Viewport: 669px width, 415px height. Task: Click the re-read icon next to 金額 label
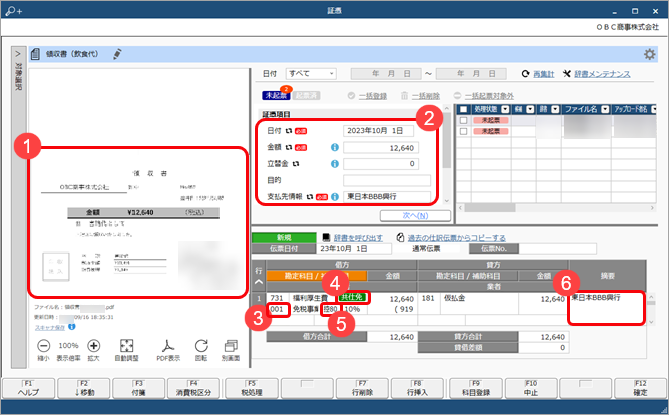[289, 147]
